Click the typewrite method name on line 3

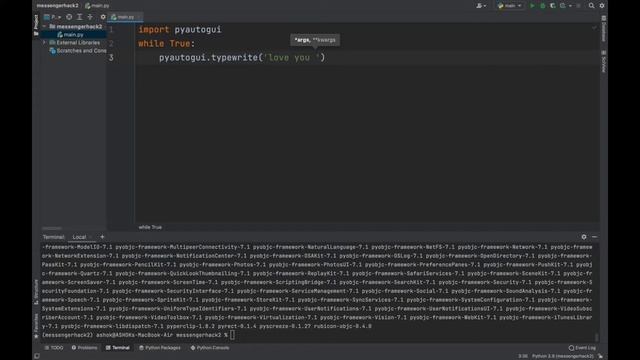click(x=234, y=58)
